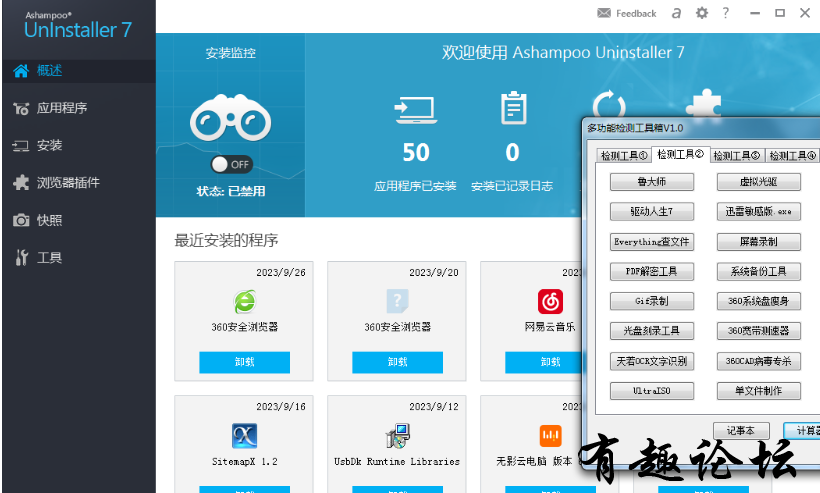
Task: Click the puzzle piece plugins icon in the blue header
Action: click(703, 103)
